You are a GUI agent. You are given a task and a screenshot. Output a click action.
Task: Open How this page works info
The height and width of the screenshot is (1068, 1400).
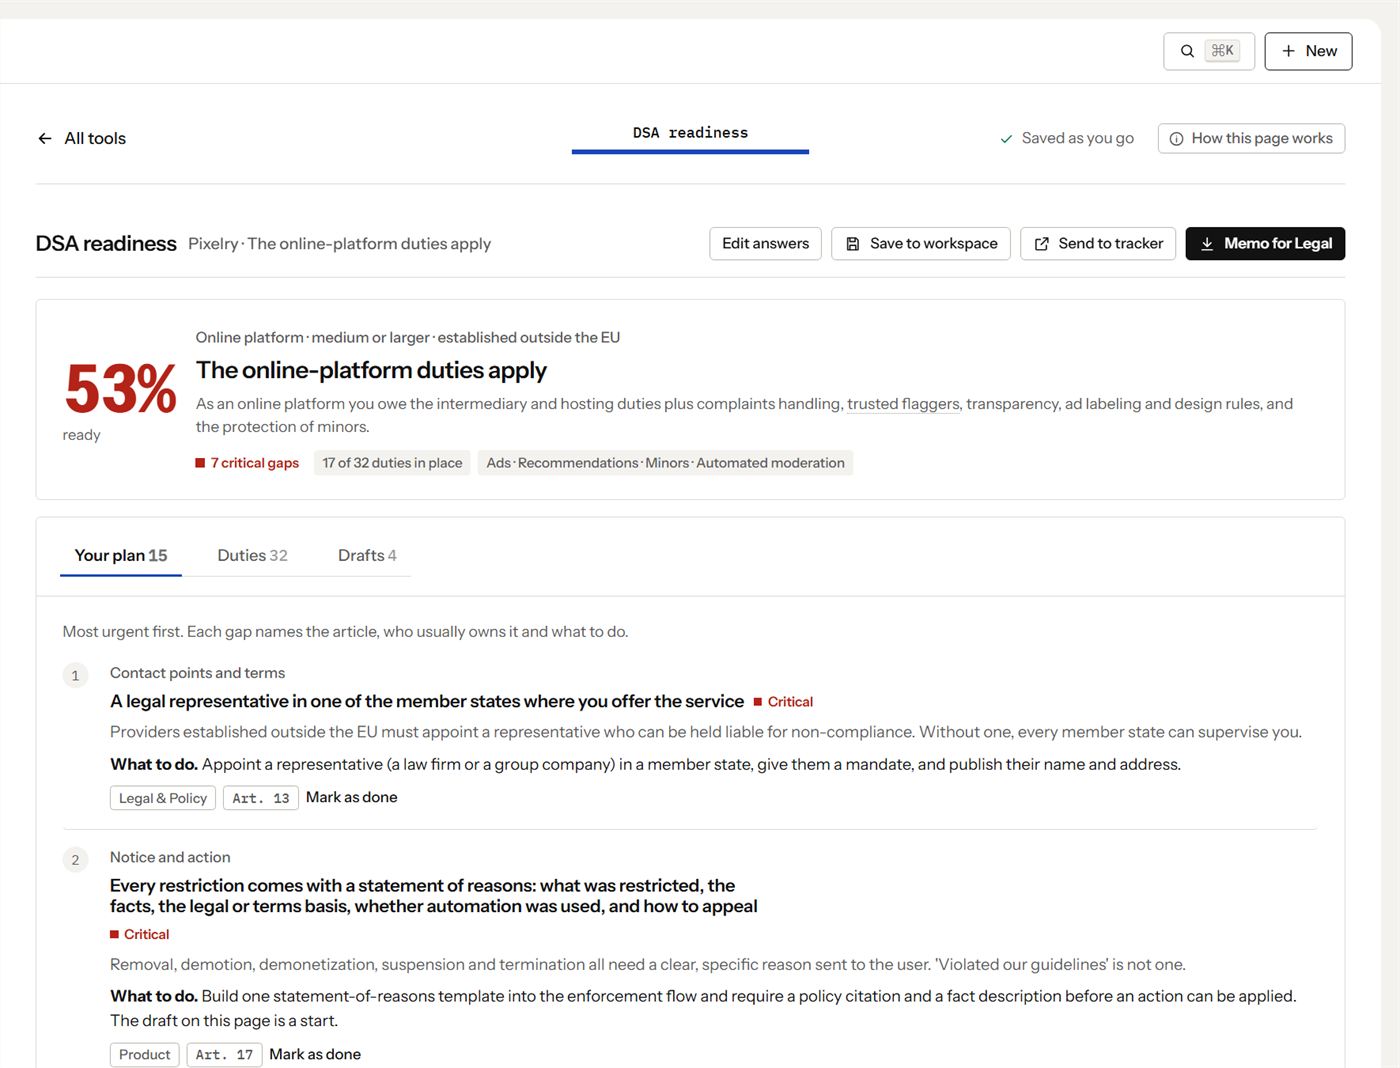(1251, 138)
